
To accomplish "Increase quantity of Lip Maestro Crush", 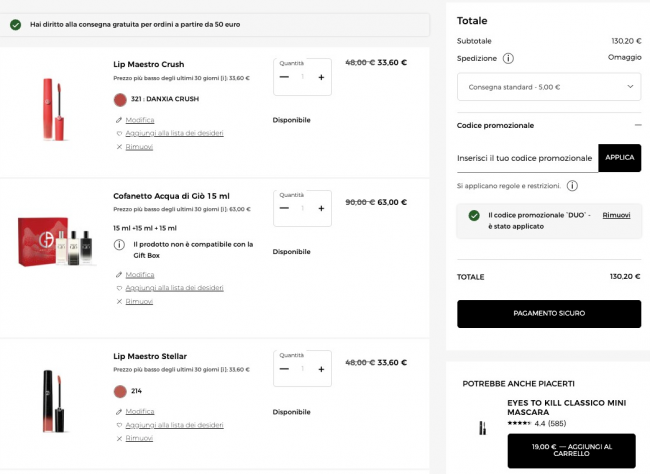I will tap(321, 77).
